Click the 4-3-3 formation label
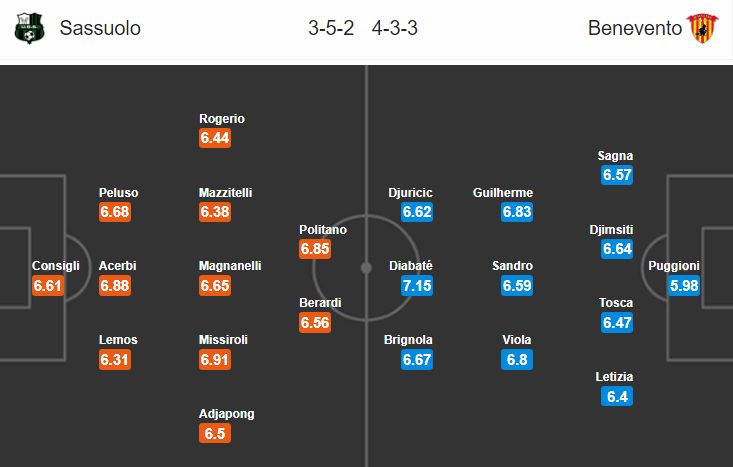The width and height of the screenshot is (733, 467). pos(395,28)
